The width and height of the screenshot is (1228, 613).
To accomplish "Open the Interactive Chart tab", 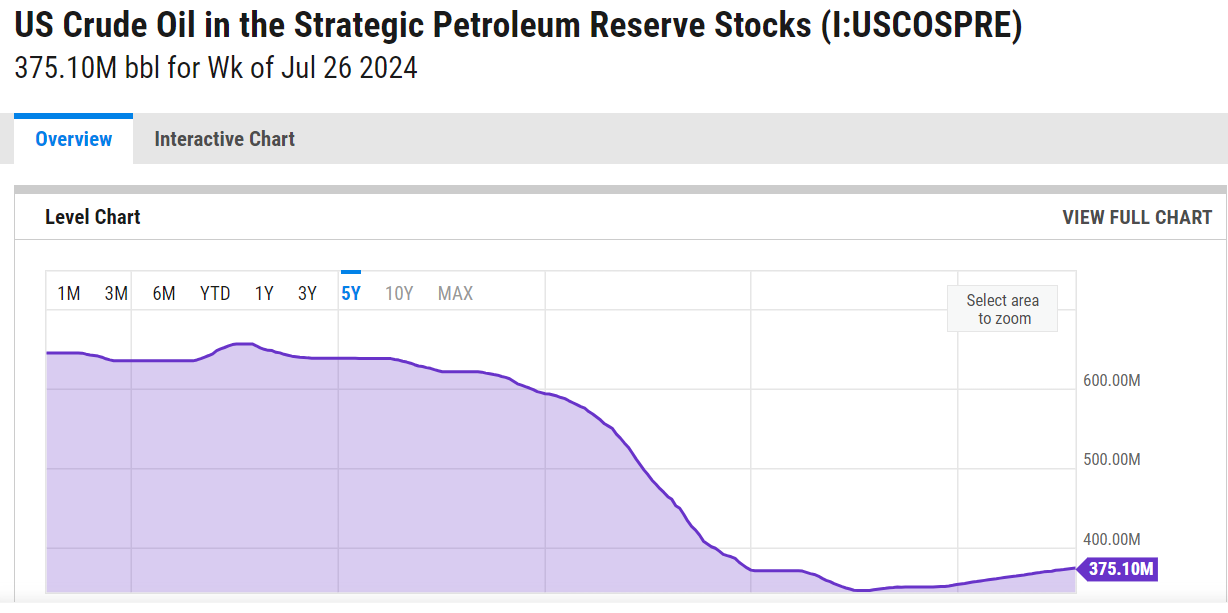I will point(224,139).
